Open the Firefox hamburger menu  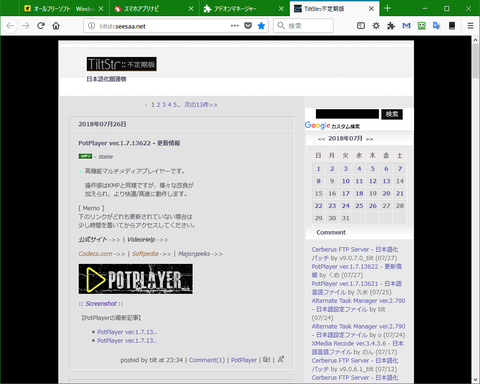tap(470, 26)
